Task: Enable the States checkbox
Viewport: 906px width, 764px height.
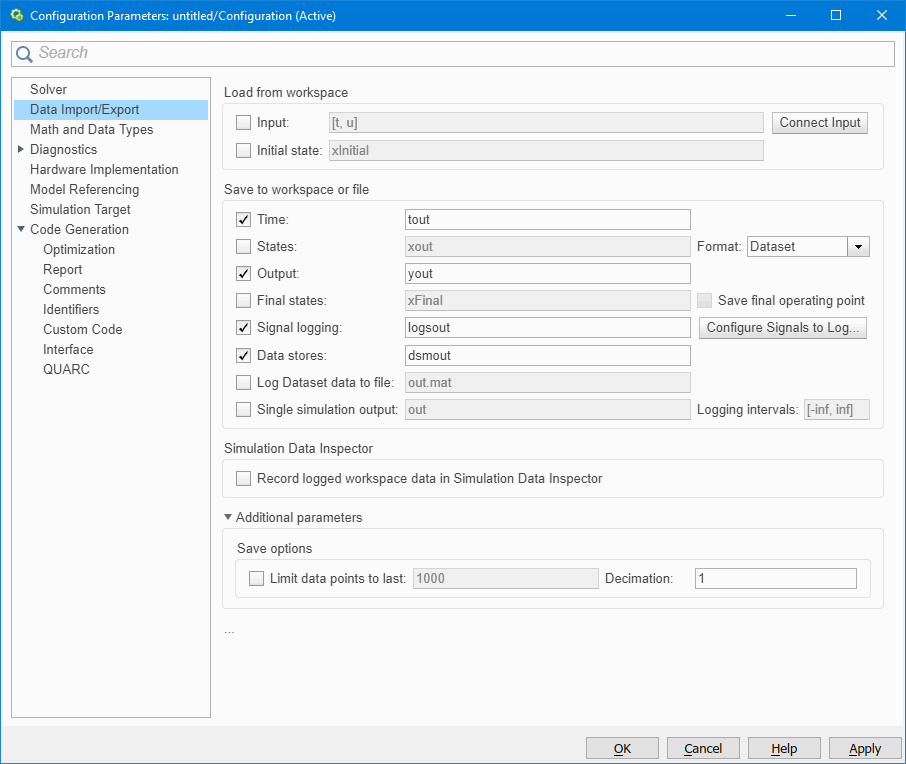Action: [x=243, y=246]
